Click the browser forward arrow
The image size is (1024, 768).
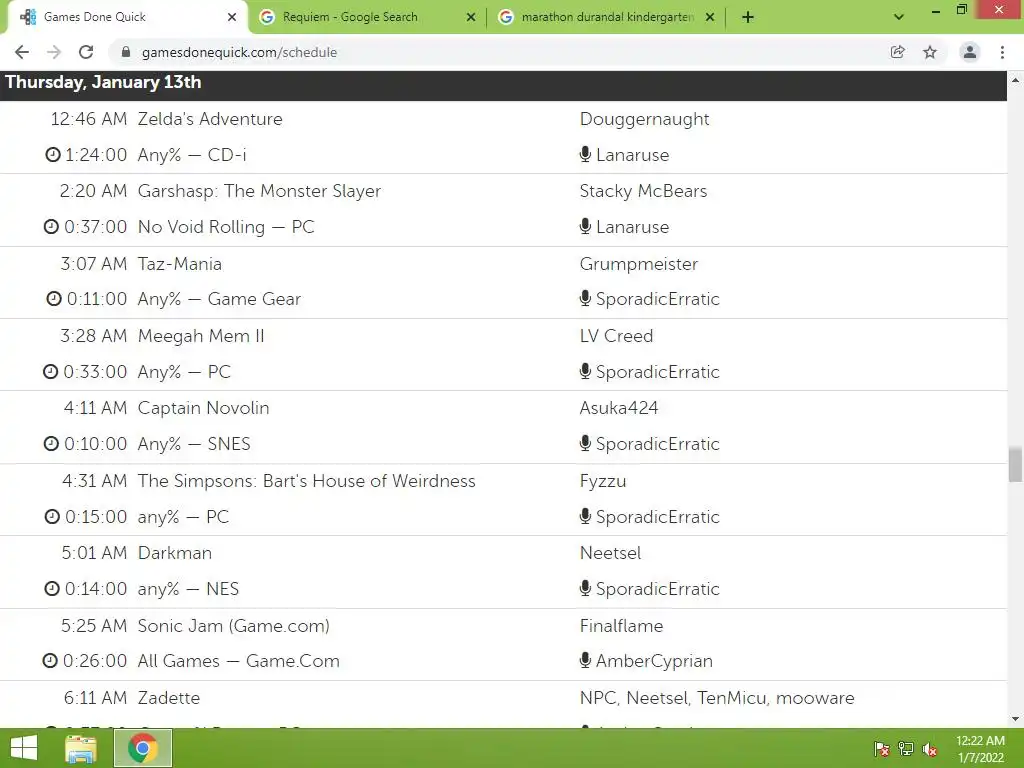point(54,52)
